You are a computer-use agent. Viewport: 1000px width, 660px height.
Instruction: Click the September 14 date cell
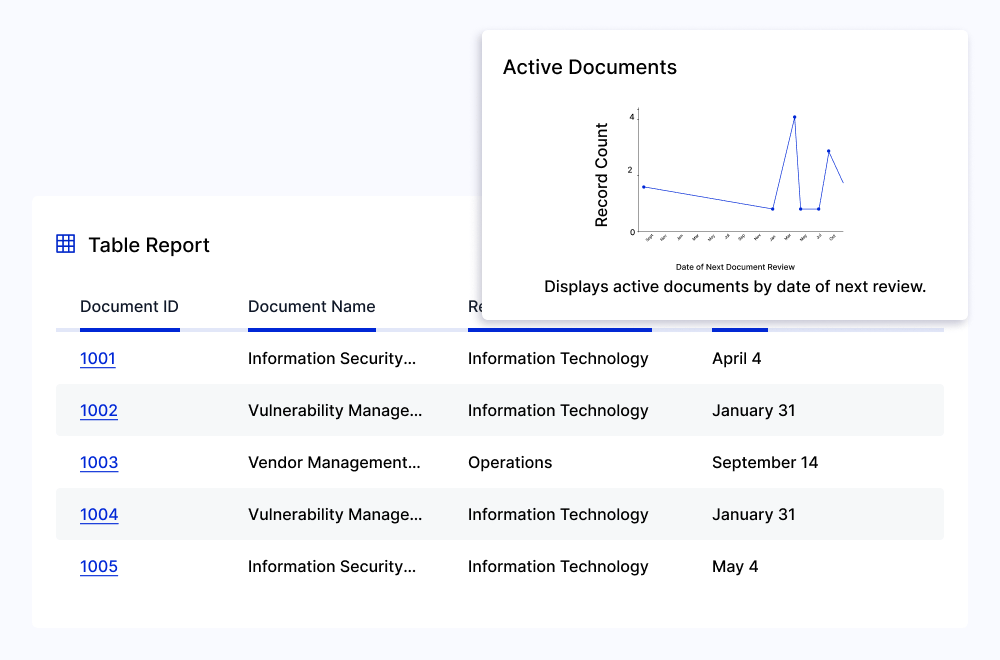coord(765,463)
